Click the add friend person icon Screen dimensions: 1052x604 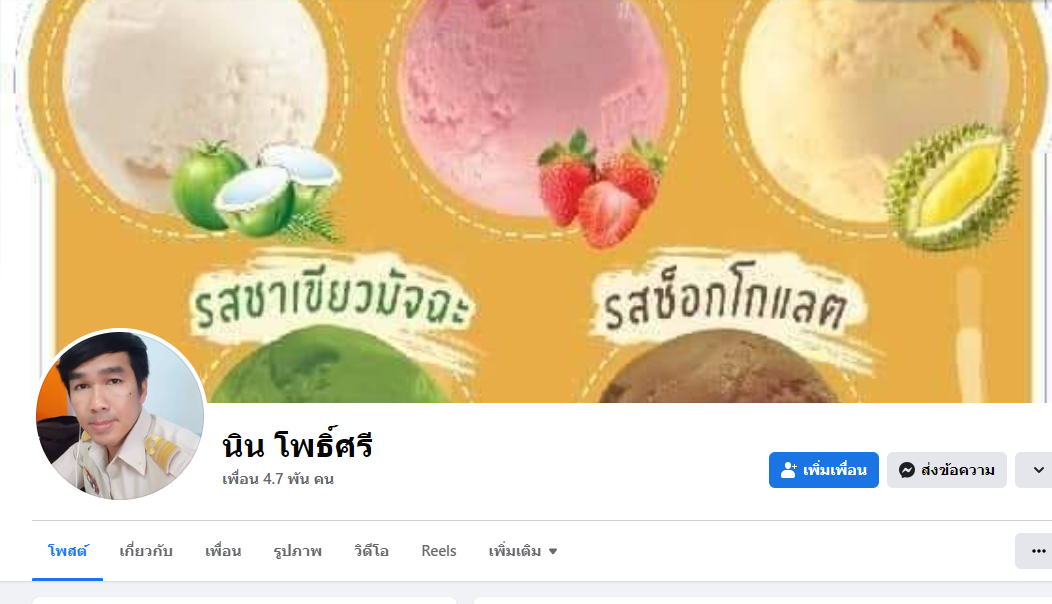coord(789,470)
